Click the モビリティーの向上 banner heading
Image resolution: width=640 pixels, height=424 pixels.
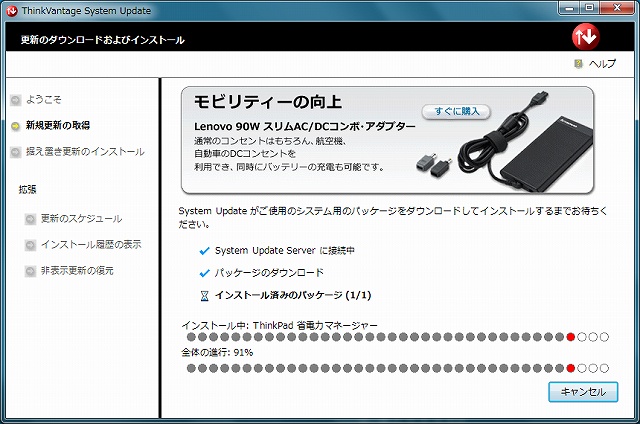pos(268,102)
